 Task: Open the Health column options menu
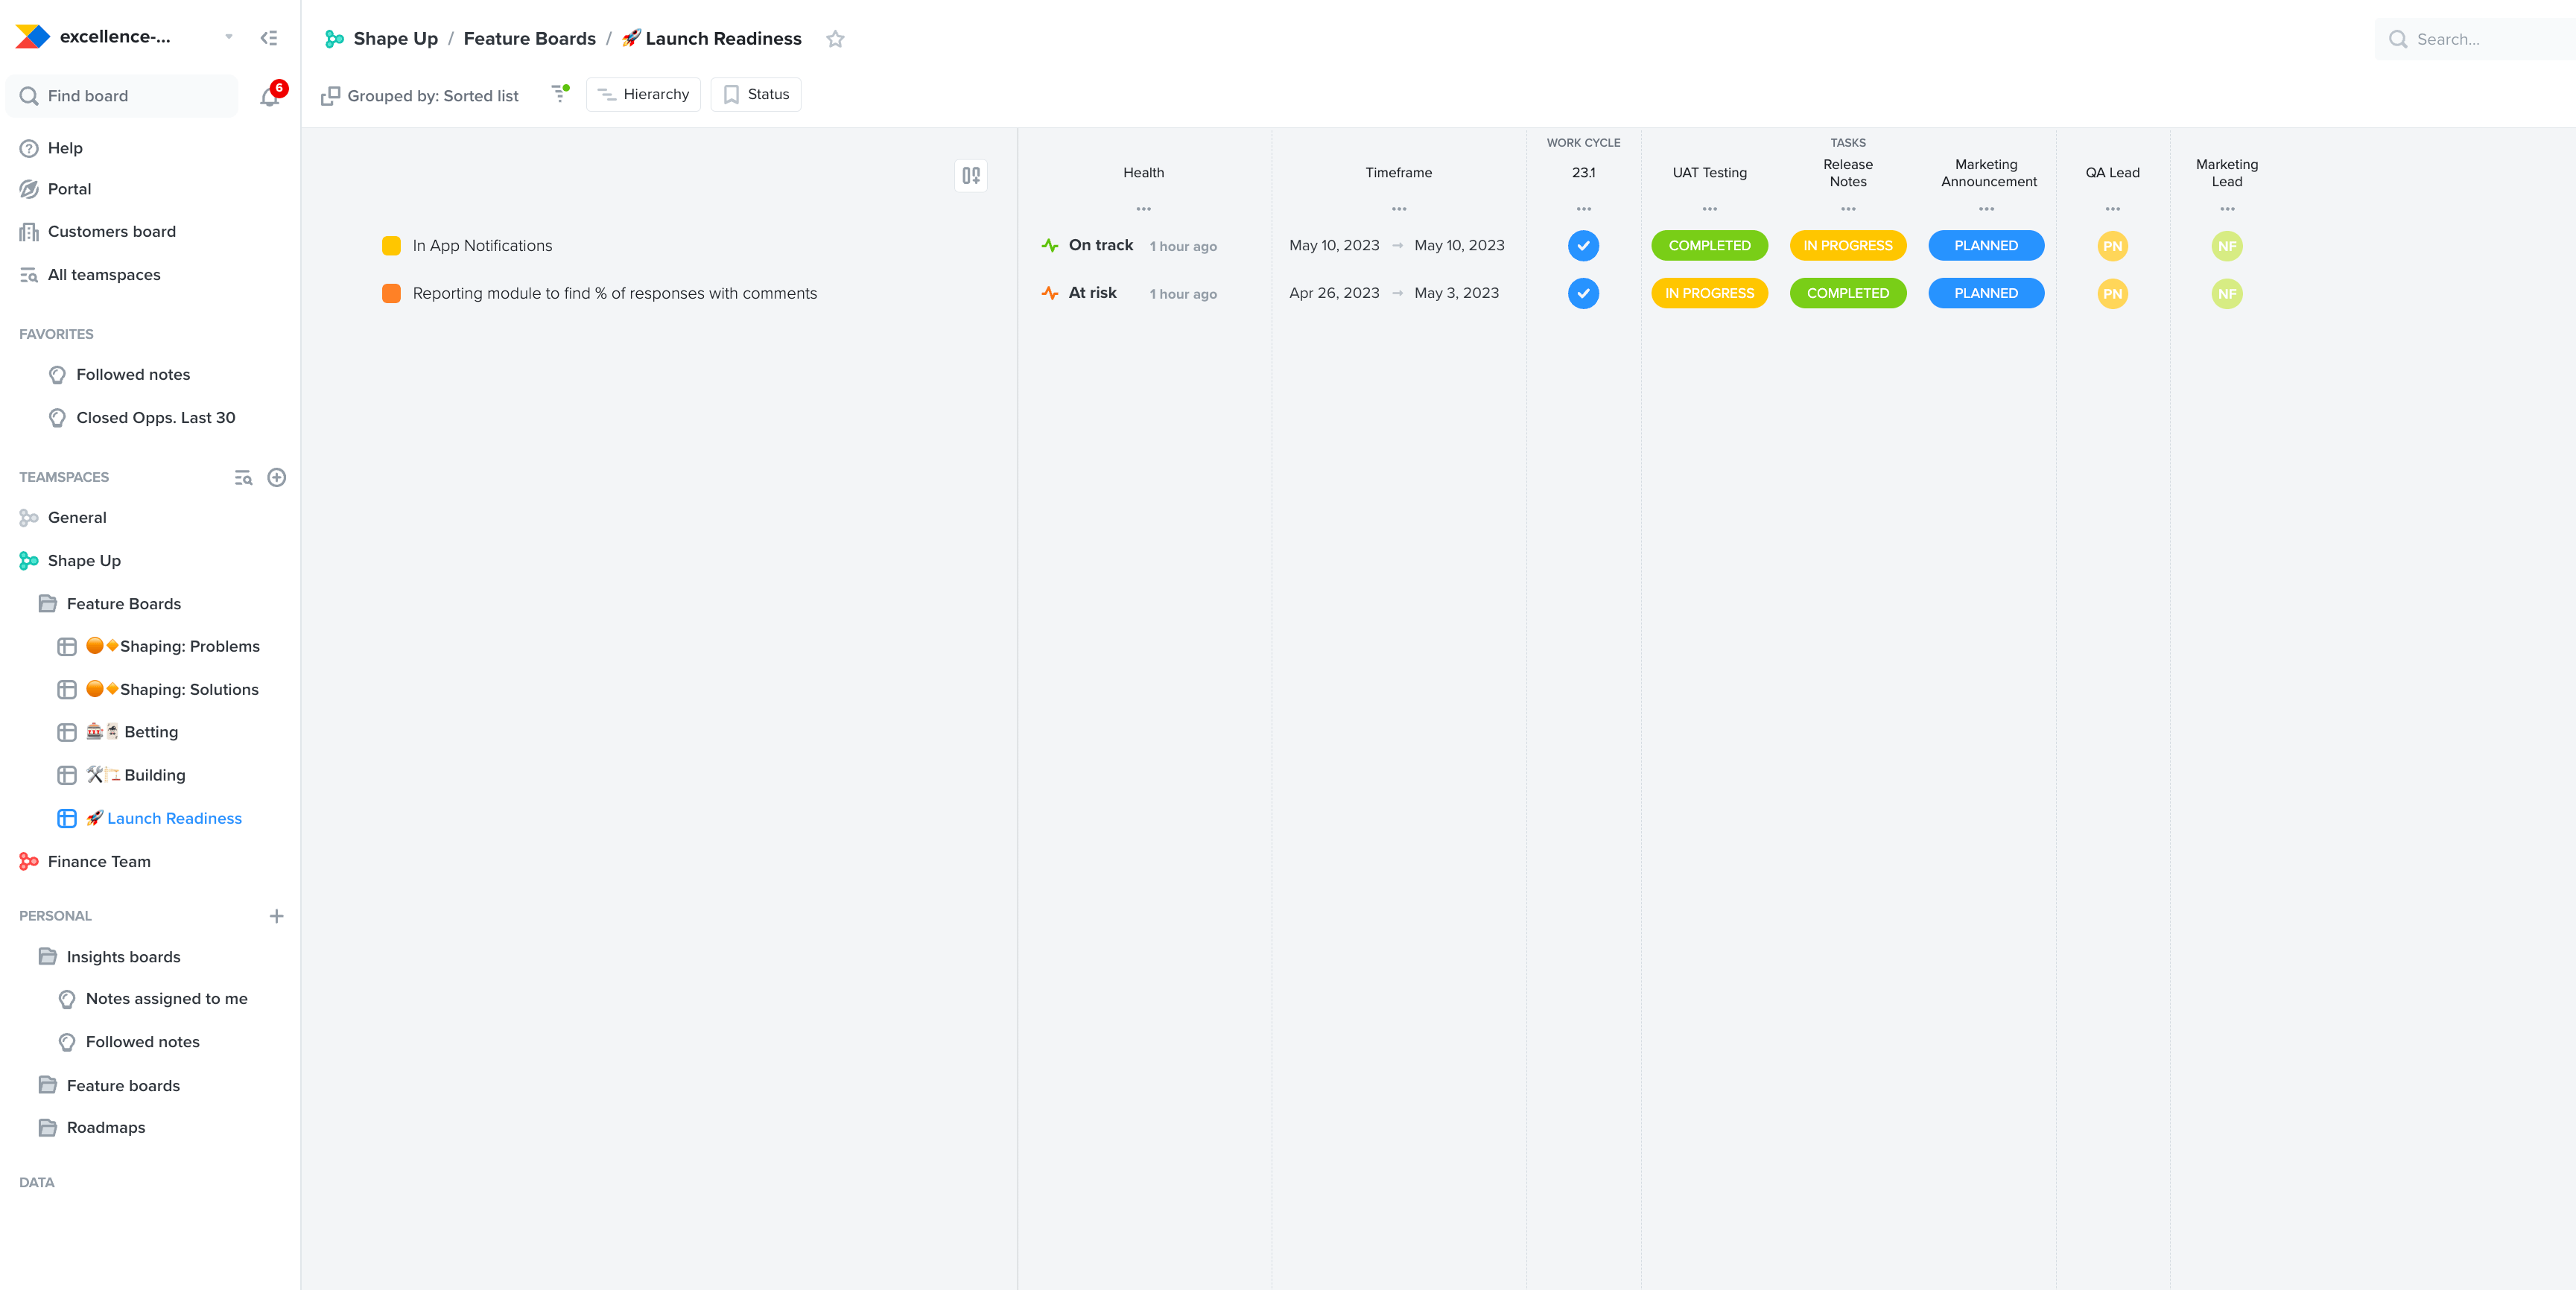point(1144,208)
